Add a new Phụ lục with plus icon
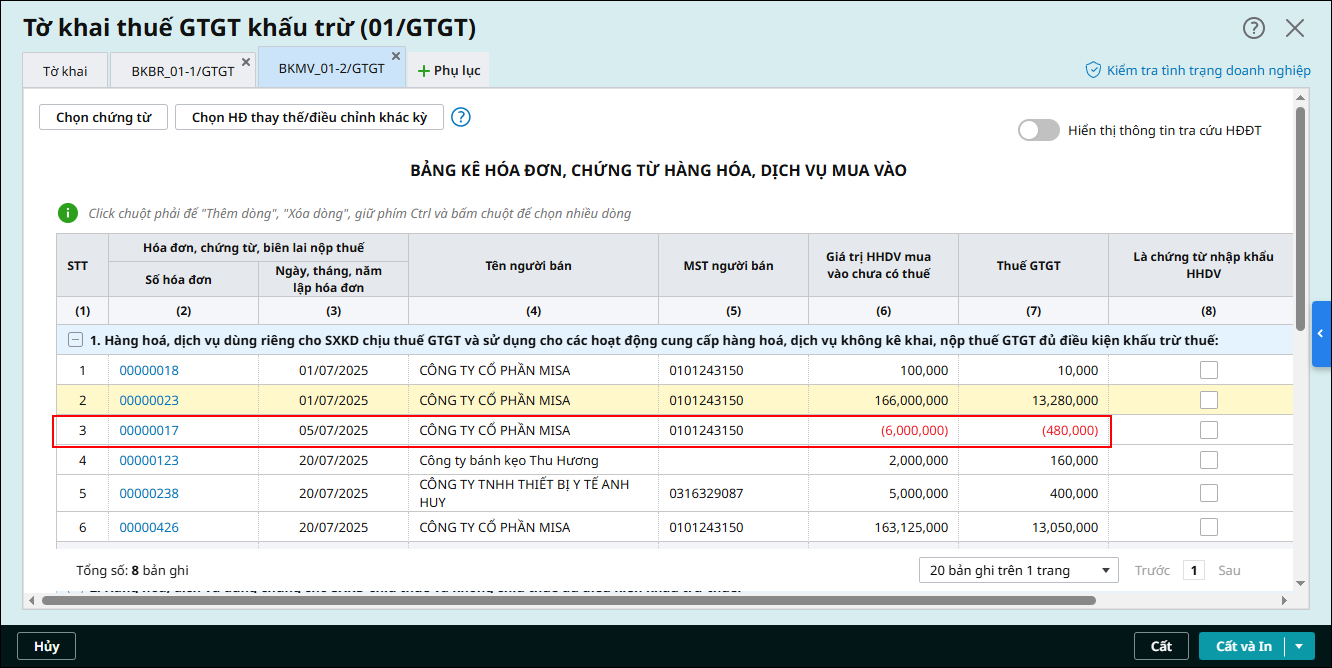Image resolution: width=1332 pixels, height=668 pixels. click(423, 71)
